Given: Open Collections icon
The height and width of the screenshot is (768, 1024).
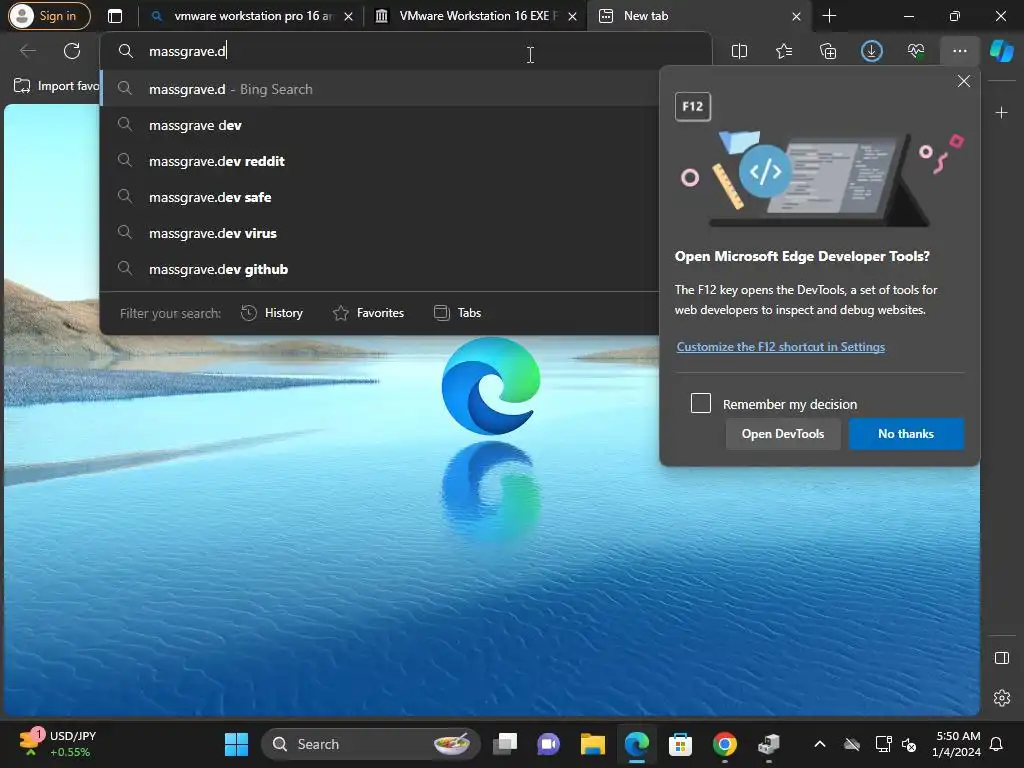Looking at the screenshot, I should [827, 51].
